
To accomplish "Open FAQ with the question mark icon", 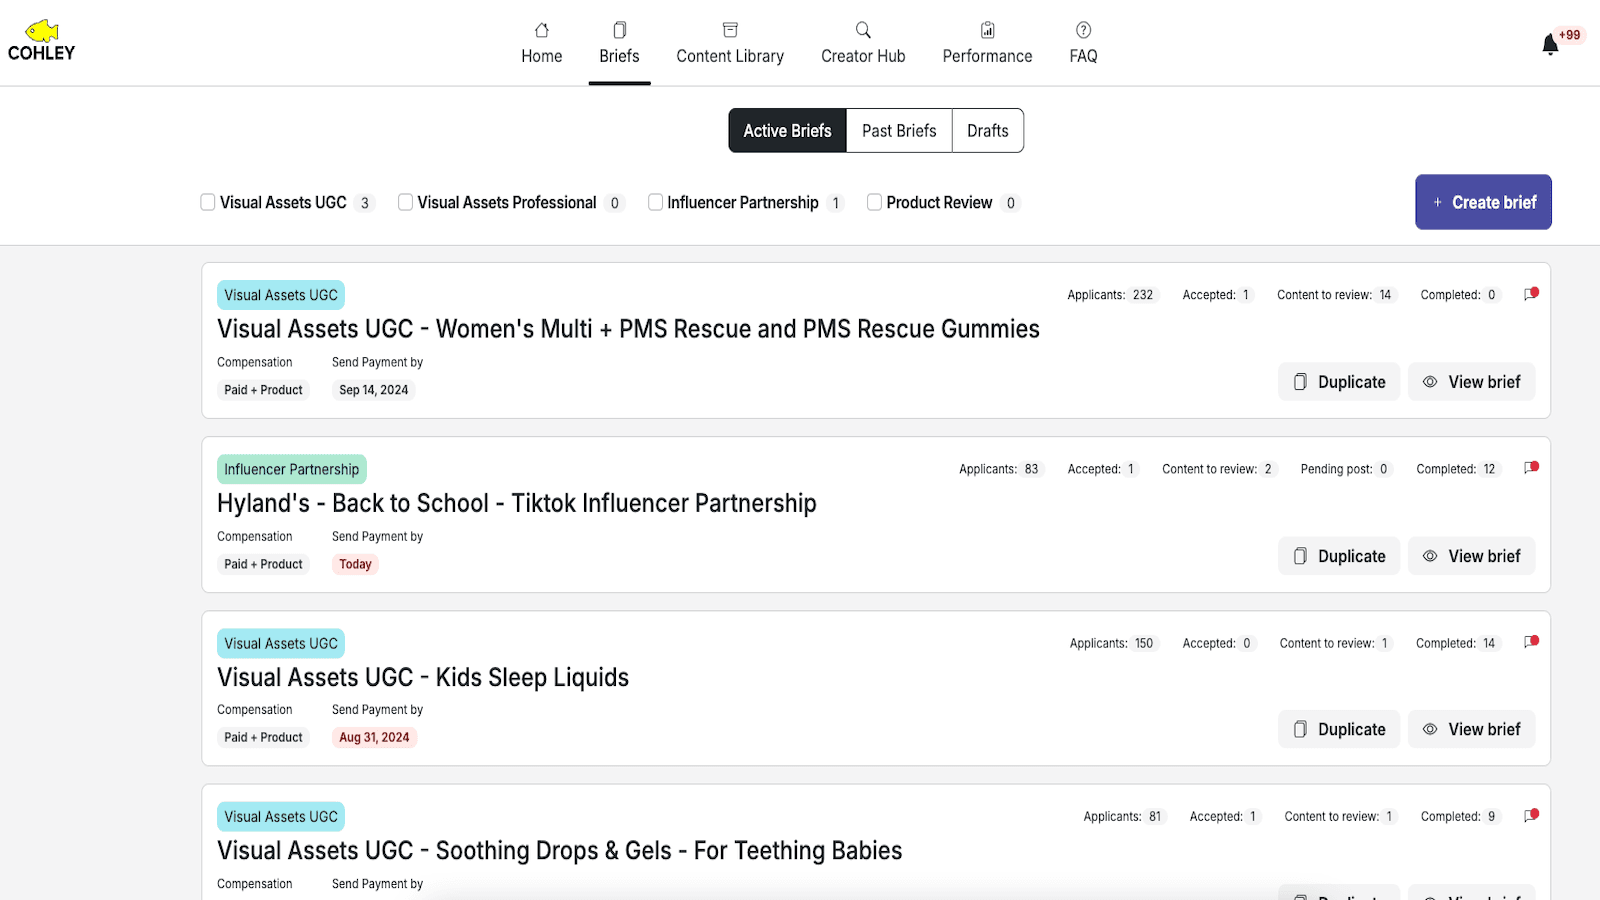I will coord(1082,30).
